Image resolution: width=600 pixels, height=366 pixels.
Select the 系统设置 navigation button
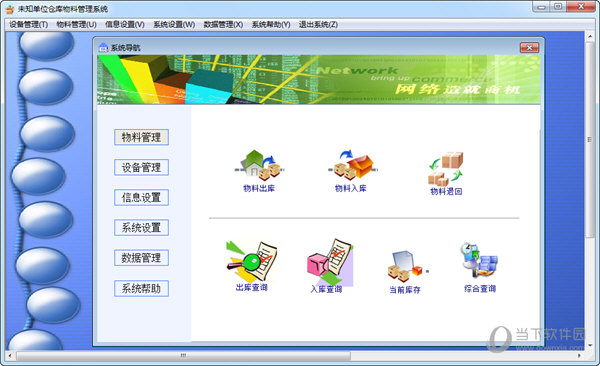(141, 228)
